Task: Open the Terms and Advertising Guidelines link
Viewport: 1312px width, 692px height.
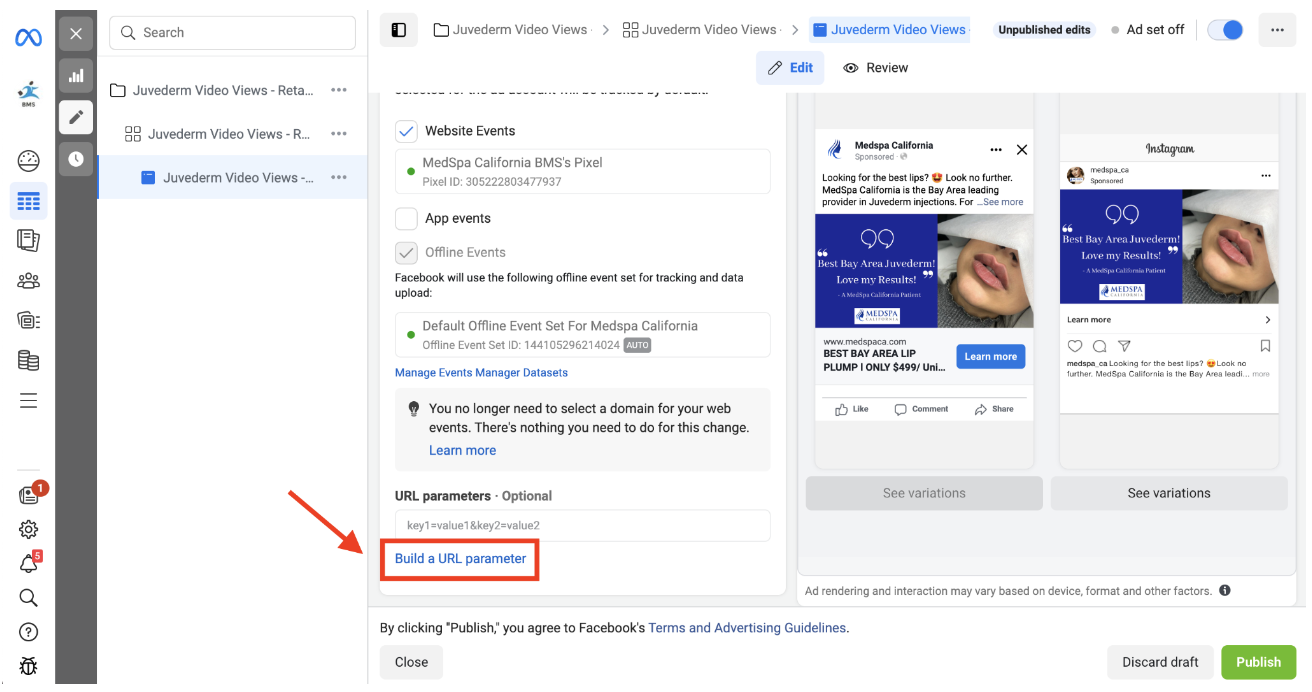Action: pos(747,628)
